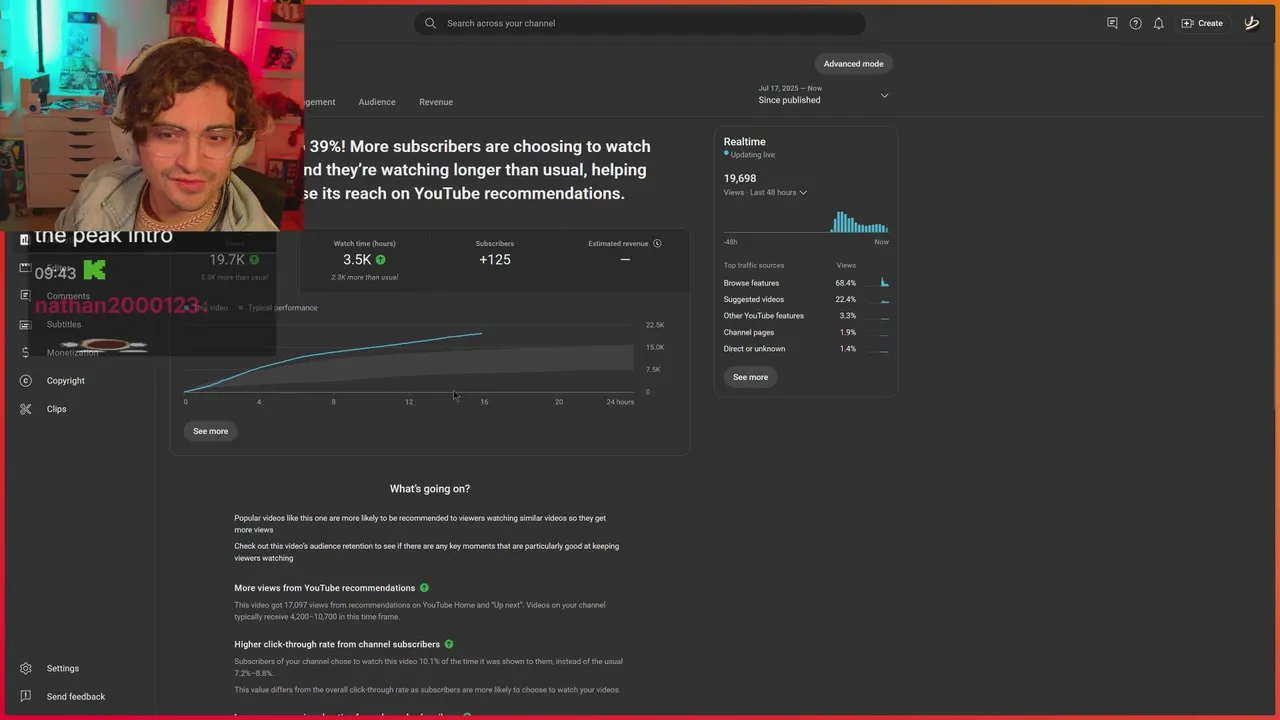The width and height of the screenshot is (1280, 720).
Task: Click the green check next to 3.5K
Action: 380,260
